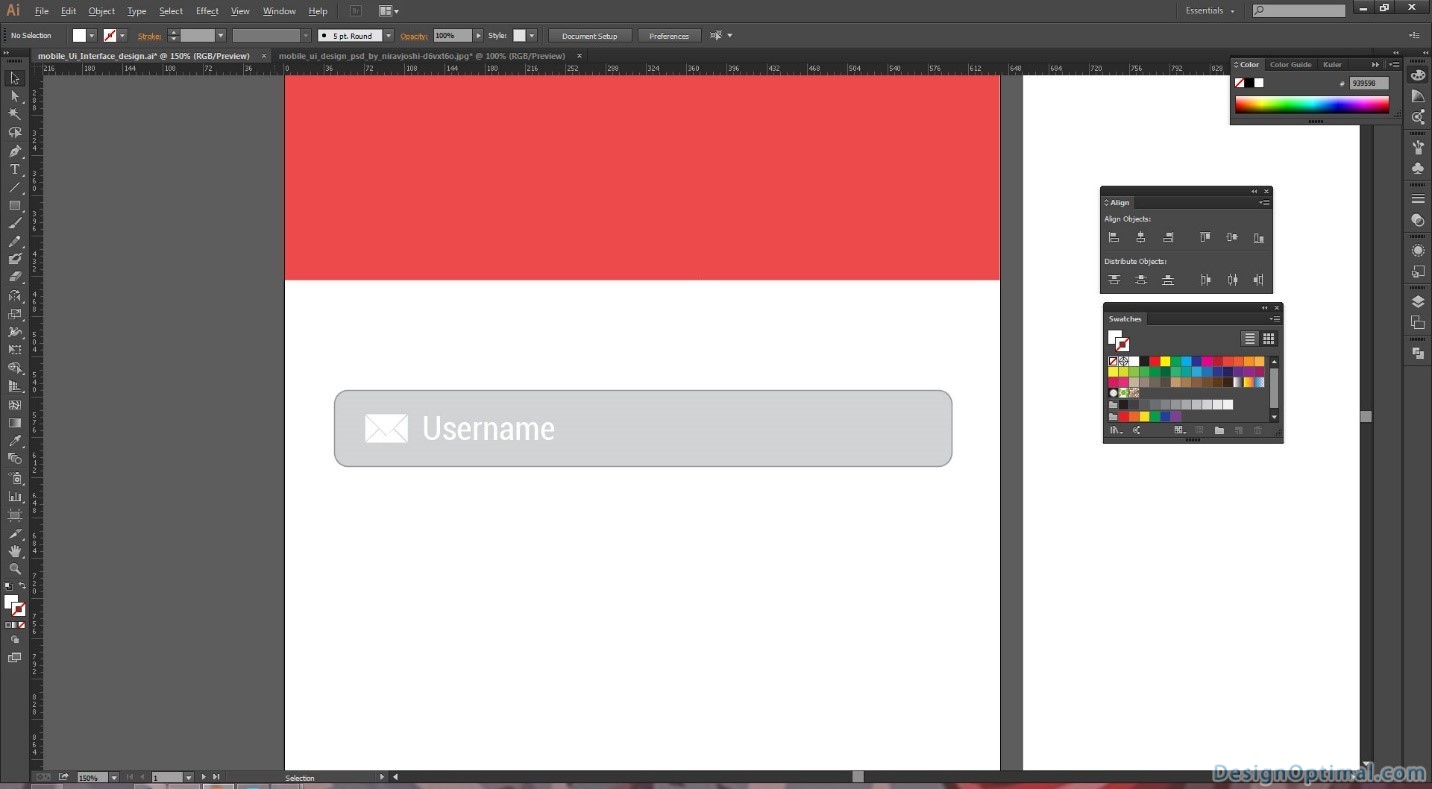This screenshot has height=789, width=1432.
Task: Click New Color Group folder icon
Action: 1219,430
